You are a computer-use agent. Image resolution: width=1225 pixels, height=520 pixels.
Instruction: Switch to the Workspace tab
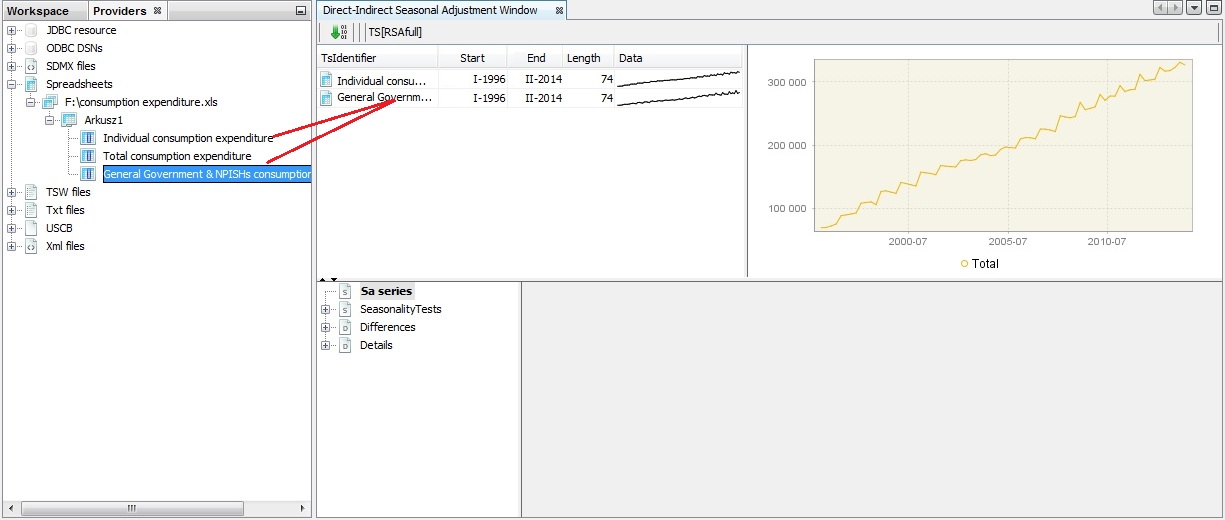point(38,11)
